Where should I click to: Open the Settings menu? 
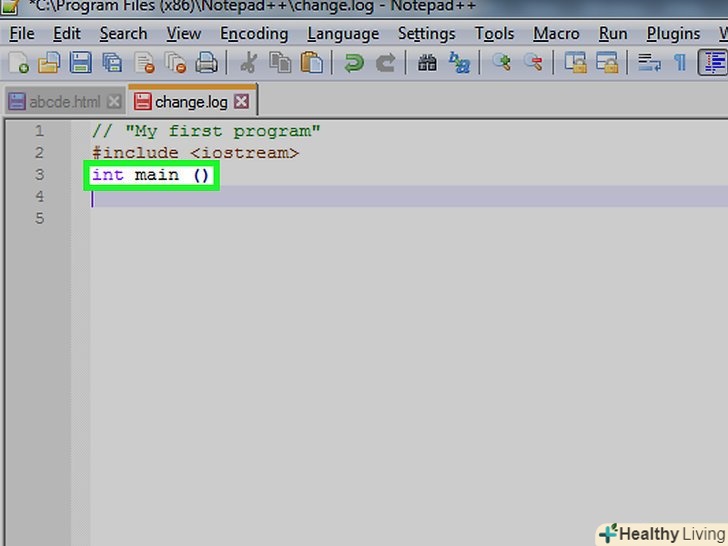(427, 34)
